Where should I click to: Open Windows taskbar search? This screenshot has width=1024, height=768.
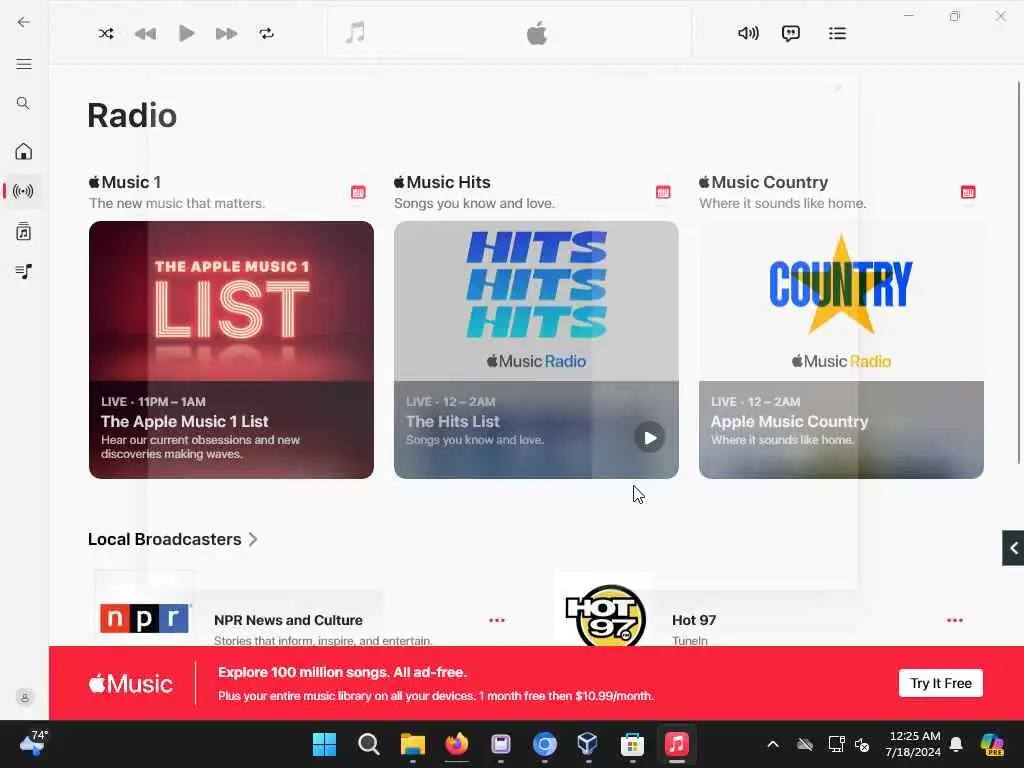[x=369, y=744]
